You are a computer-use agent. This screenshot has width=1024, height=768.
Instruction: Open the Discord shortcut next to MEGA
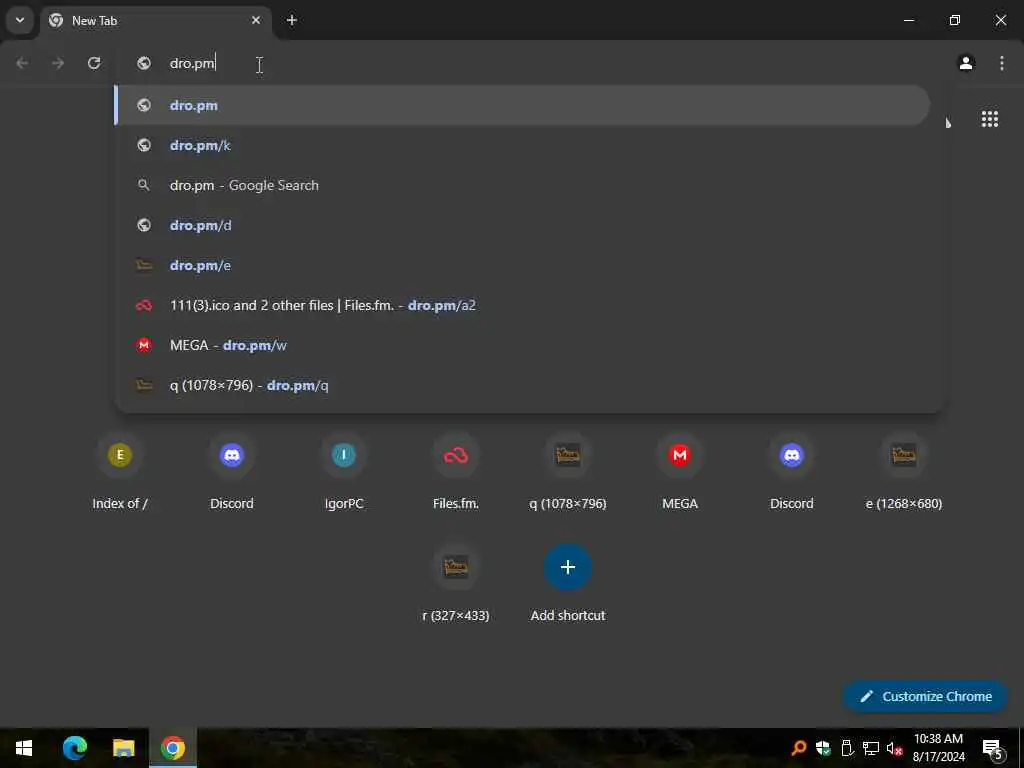[792, 474]
